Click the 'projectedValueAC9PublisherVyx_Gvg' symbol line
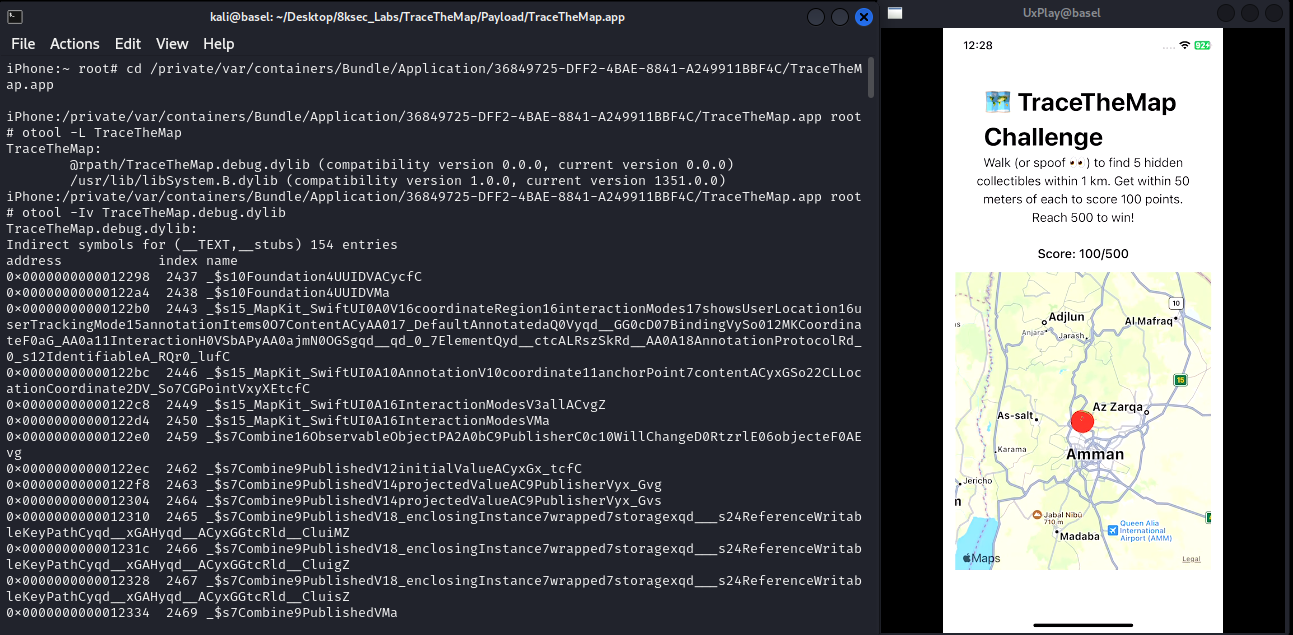Image resolution: width=1293 pixels, height=635 pixels. [334, 485]
